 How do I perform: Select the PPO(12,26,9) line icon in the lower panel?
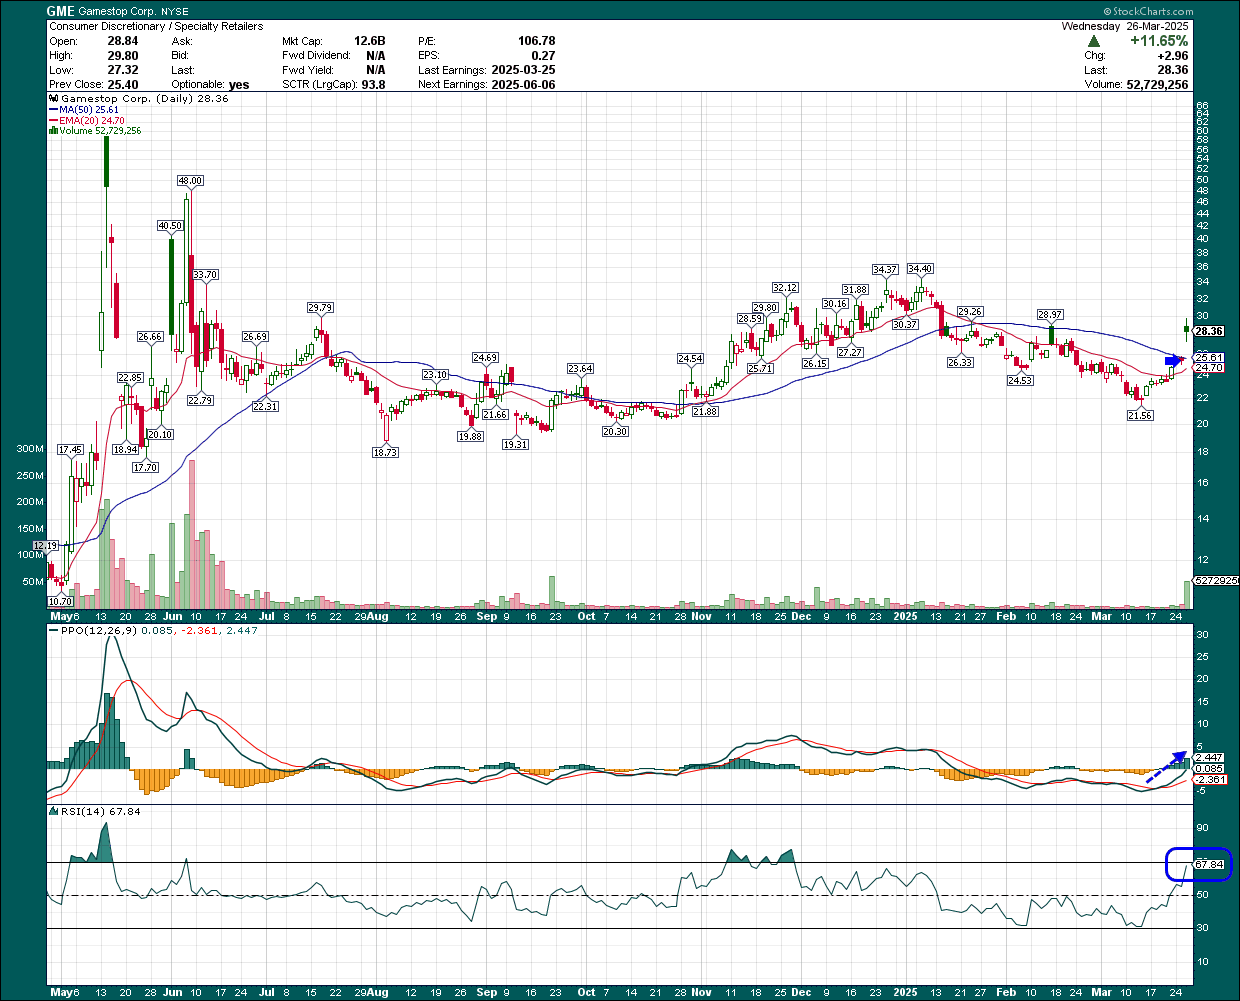click(x=53, y=630)
